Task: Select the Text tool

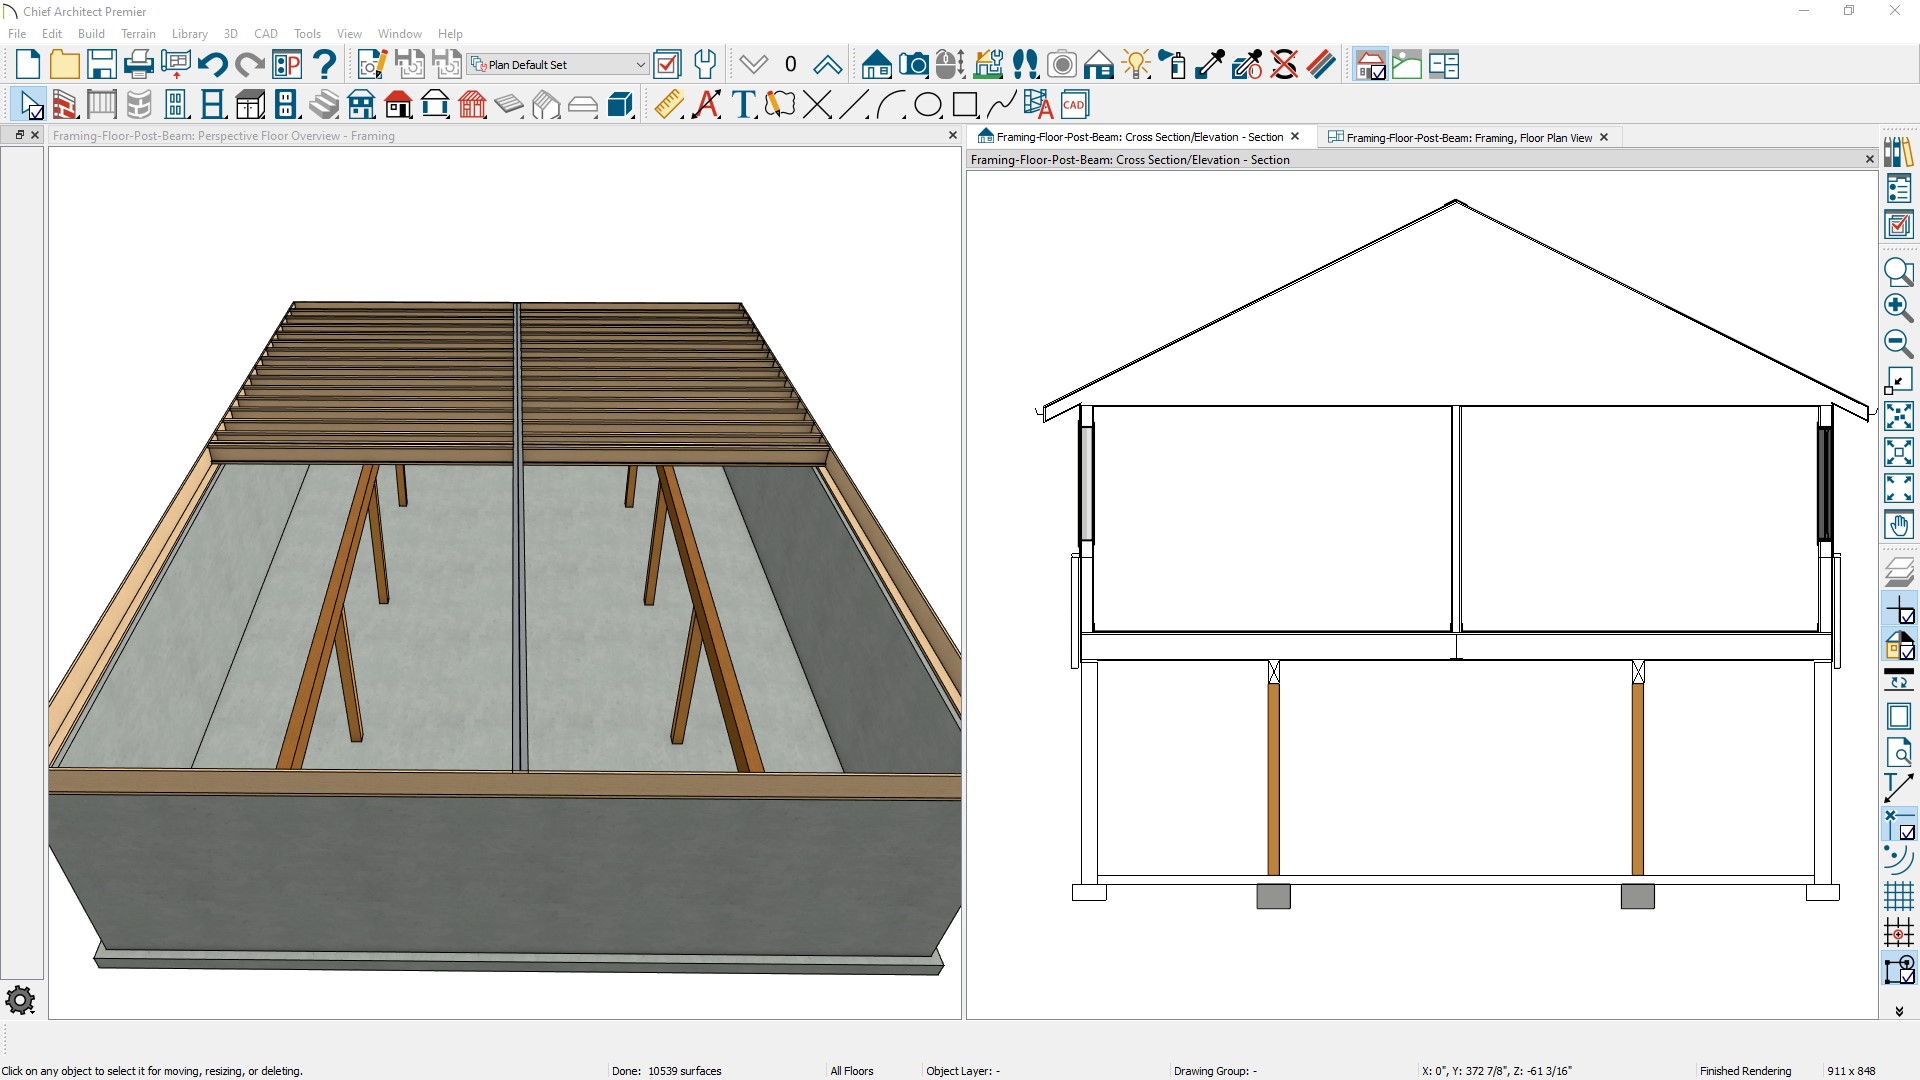Action: coord(743,104)
